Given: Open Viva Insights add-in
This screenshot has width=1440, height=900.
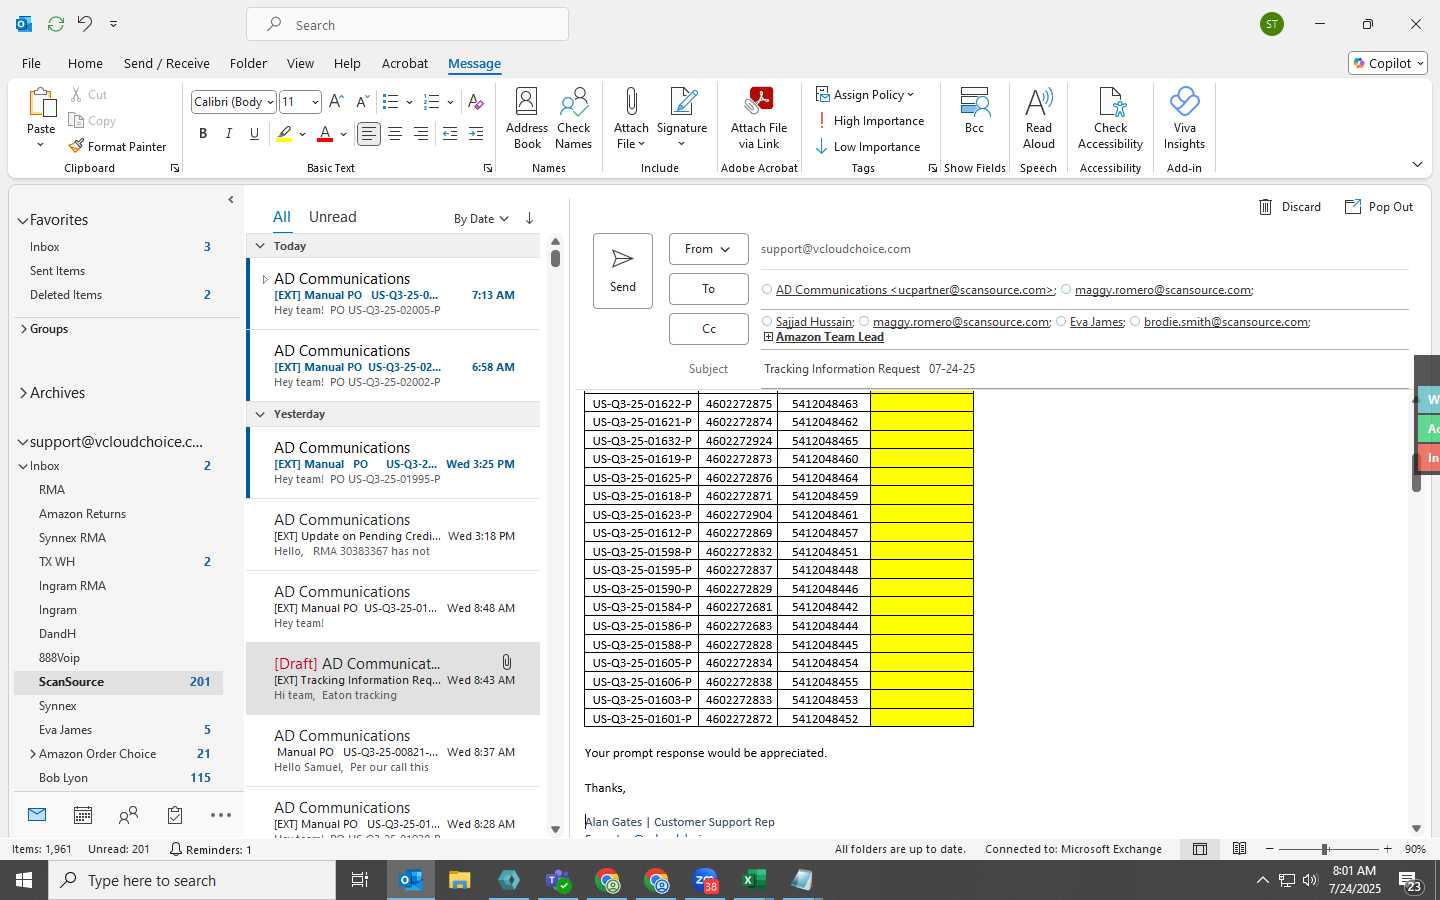Looking at the screenshot, I should pos(1184,118).
